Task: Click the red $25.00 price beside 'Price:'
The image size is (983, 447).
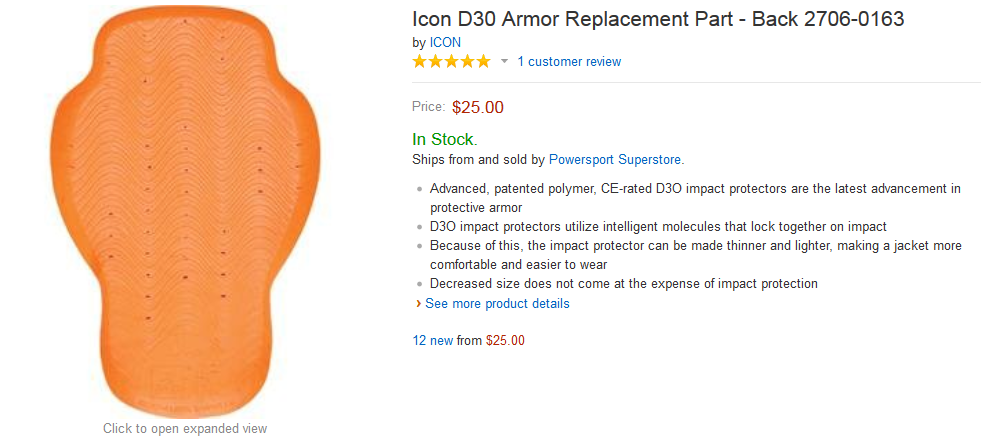Action: tap(478, 107)
